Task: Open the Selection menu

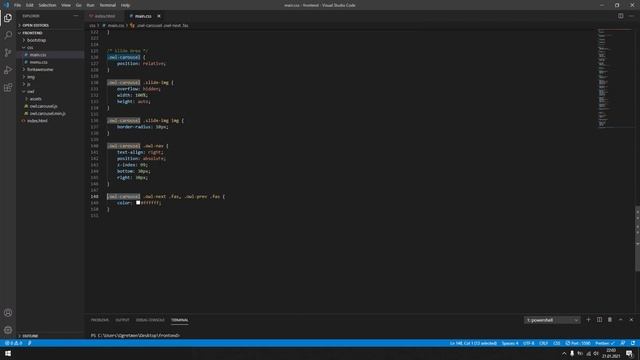Action: (47, 5)
